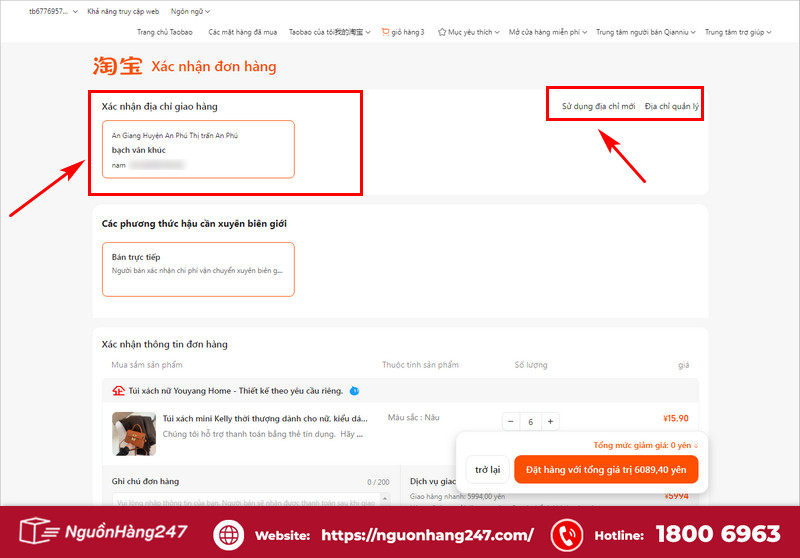
Task: Click the orange Đặt hàng order button
Action: [x=605, y=469]
